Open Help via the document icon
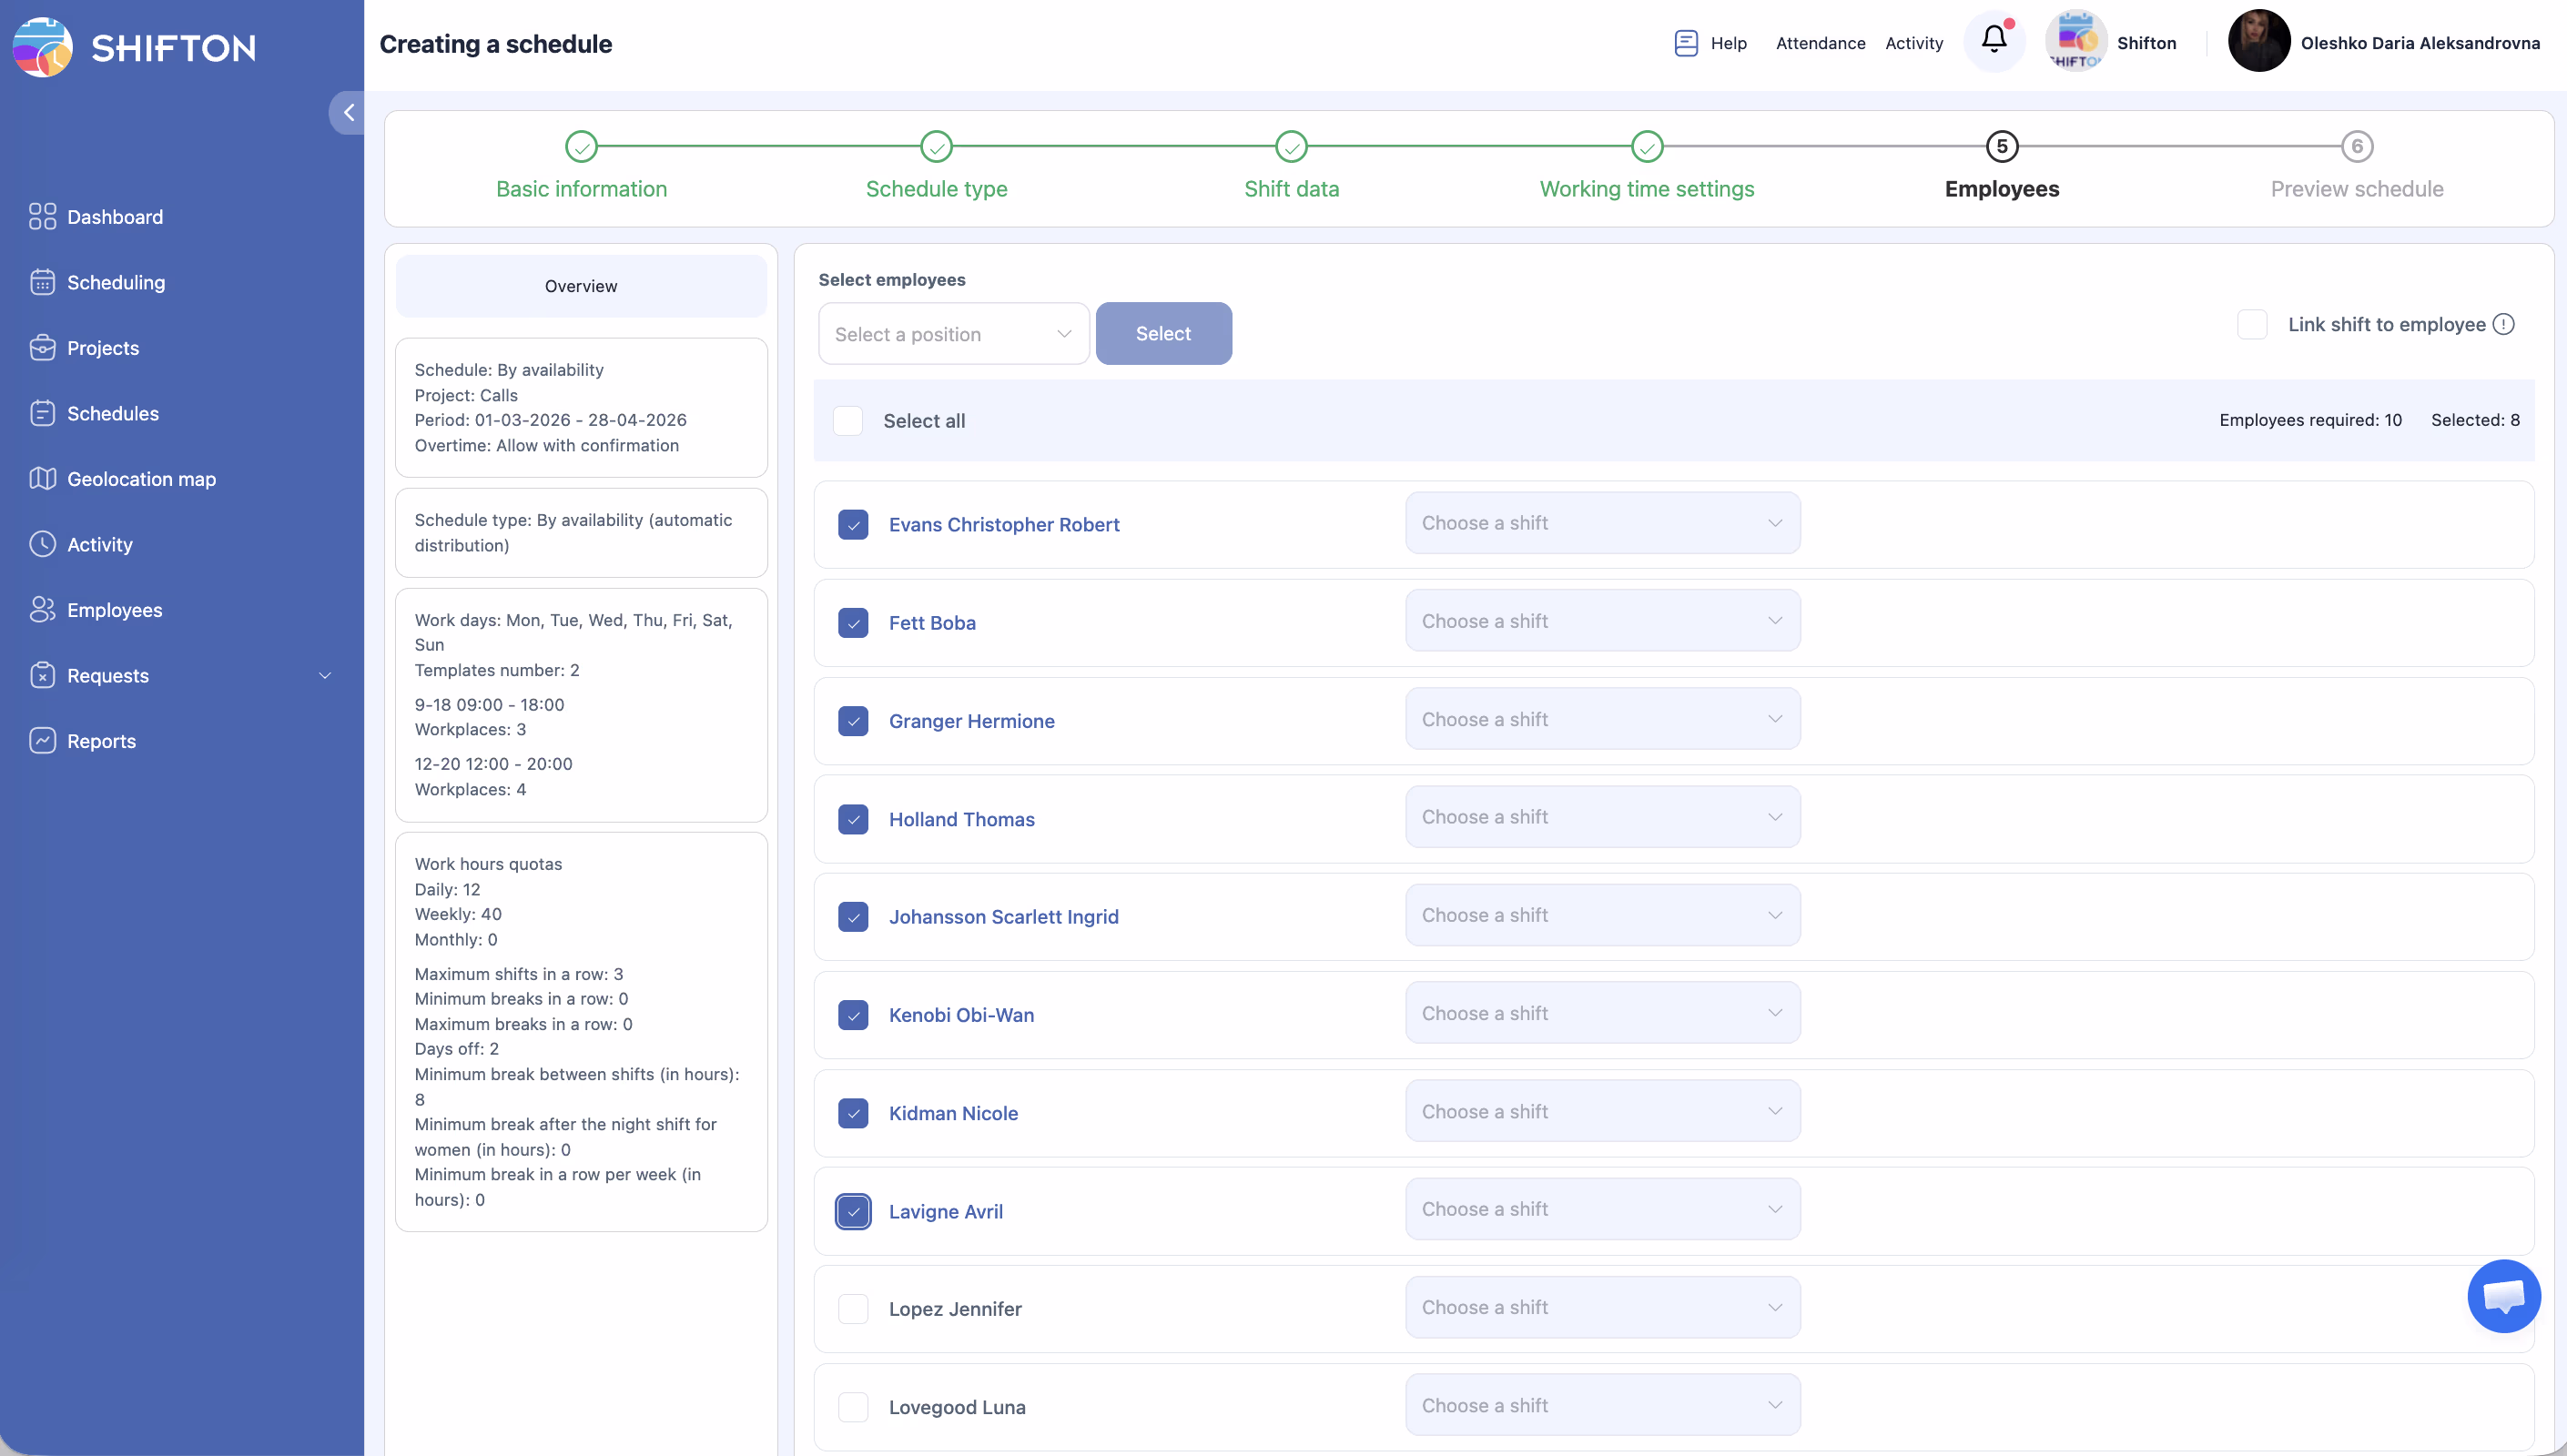This screenshot has height=1456, width=2567. 1686,43
